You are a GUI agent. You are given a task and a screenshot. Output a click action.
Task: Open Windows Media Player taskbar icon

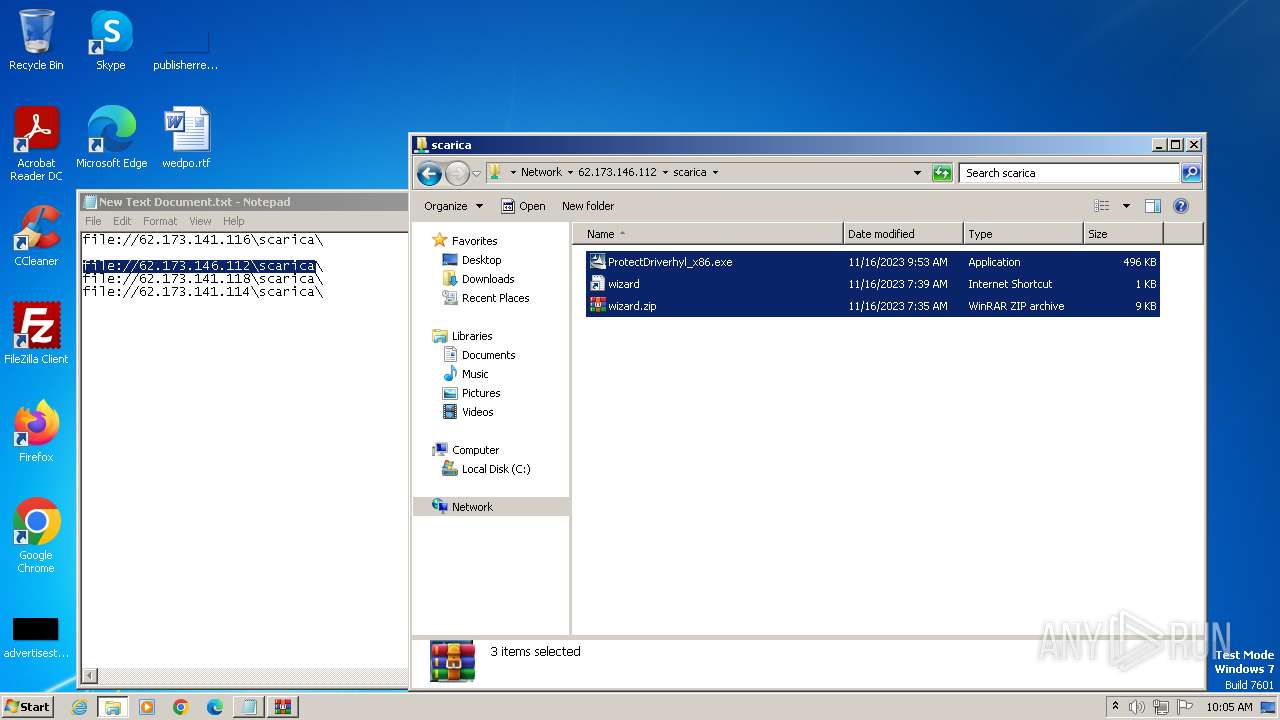pos(146,707)
